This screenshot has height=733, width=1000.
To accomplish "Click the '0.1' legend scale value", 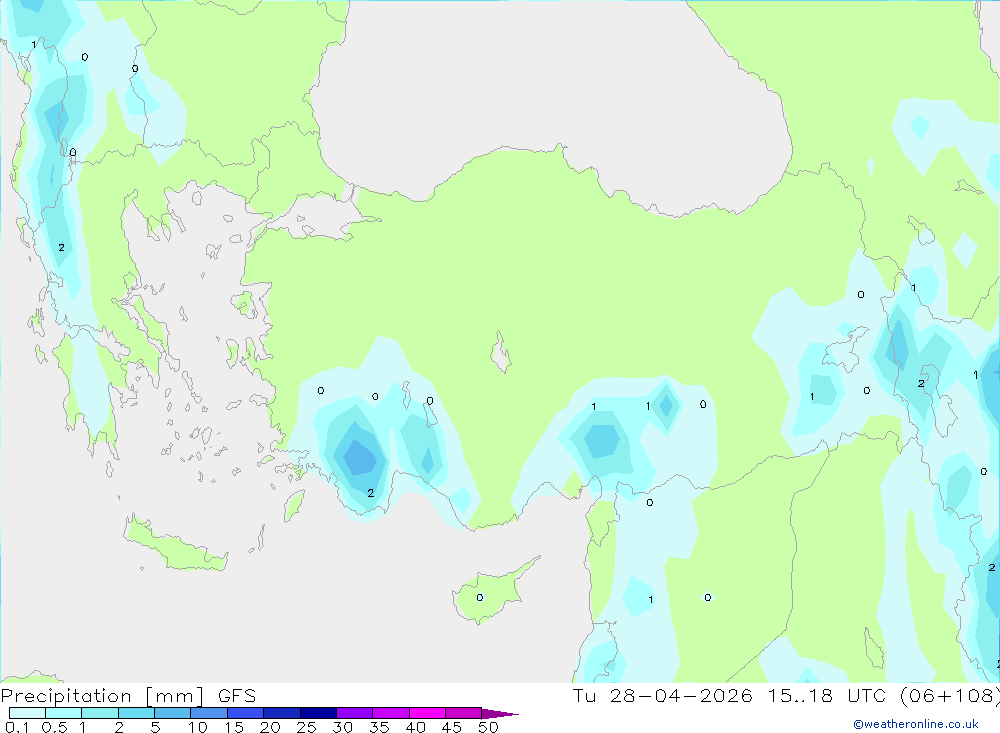I will (17, 727).
